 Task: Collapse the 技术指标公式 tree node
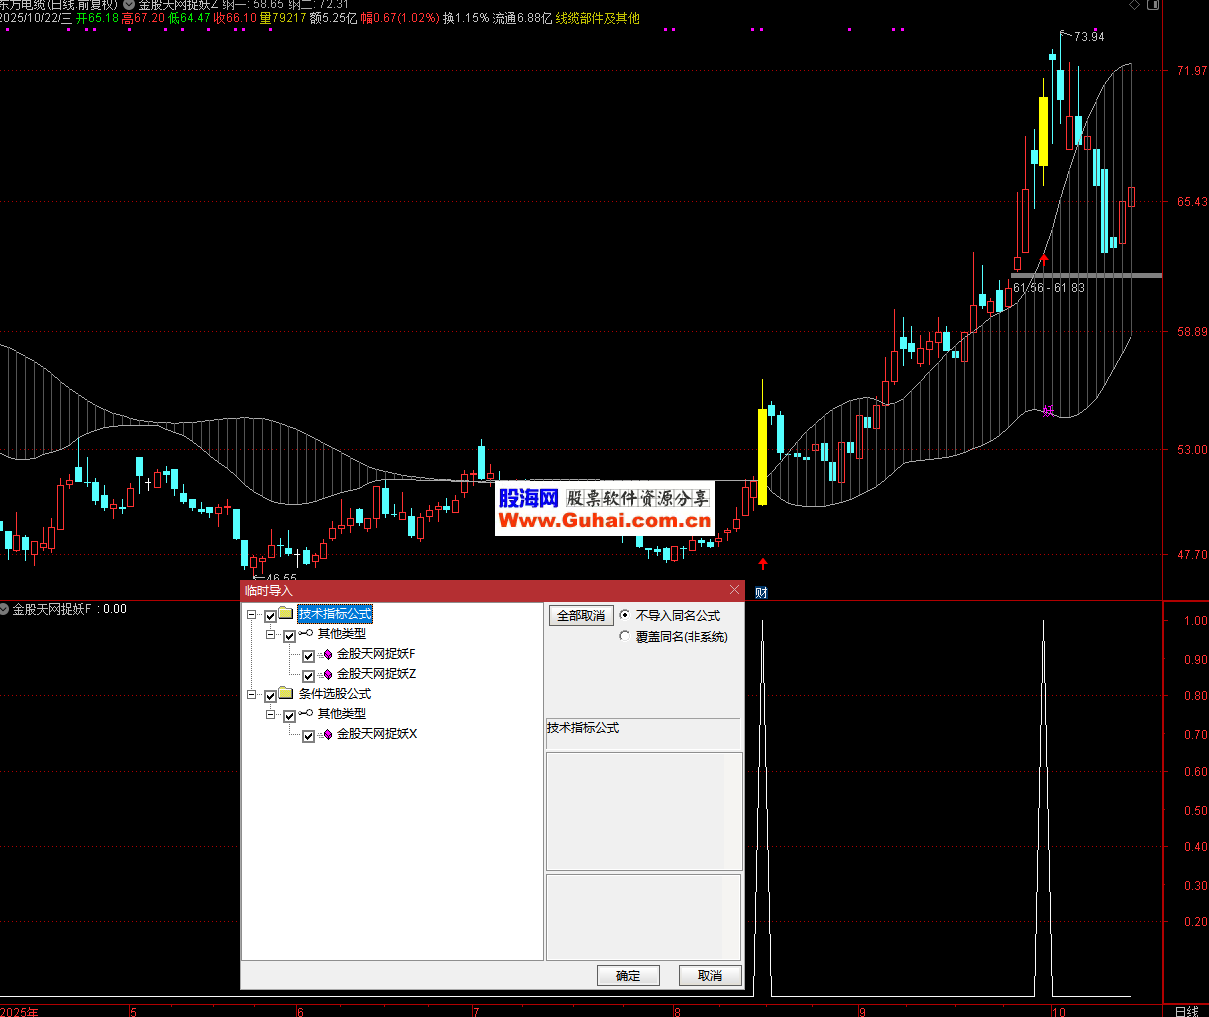coord(252,615)
